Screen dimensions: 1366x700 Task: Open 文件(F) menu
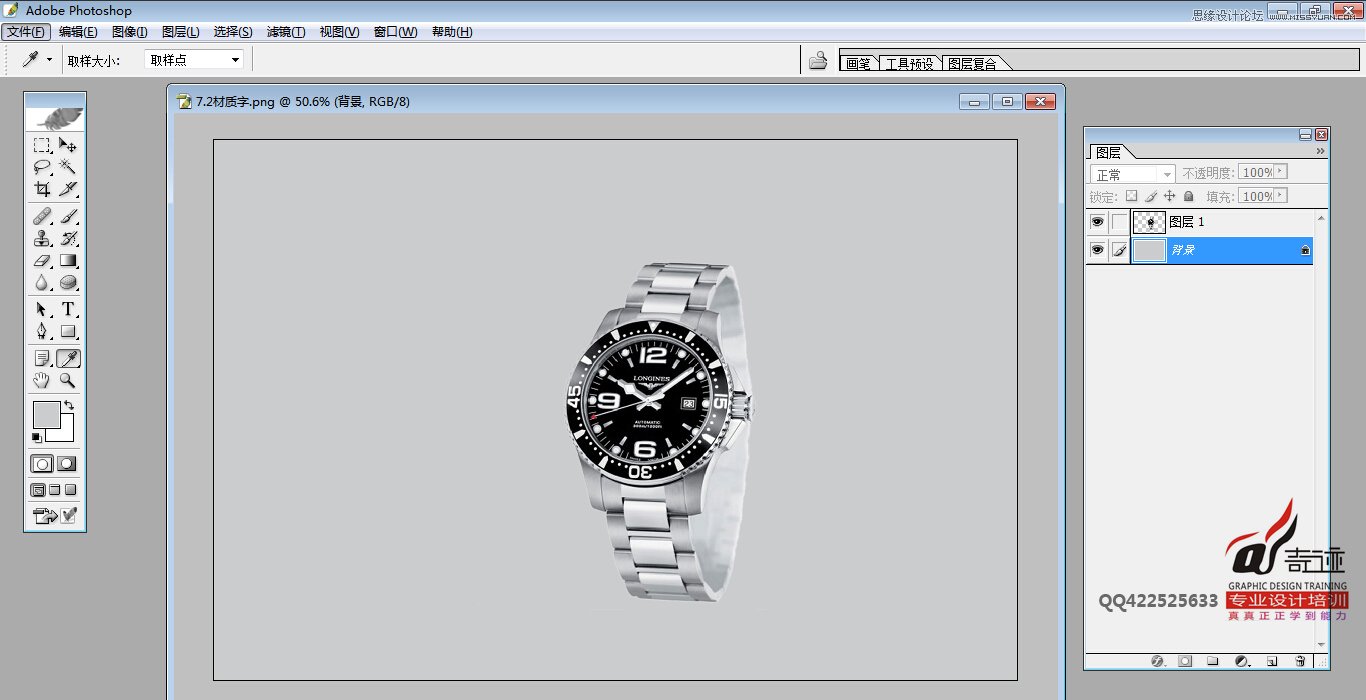coord(26,32)
